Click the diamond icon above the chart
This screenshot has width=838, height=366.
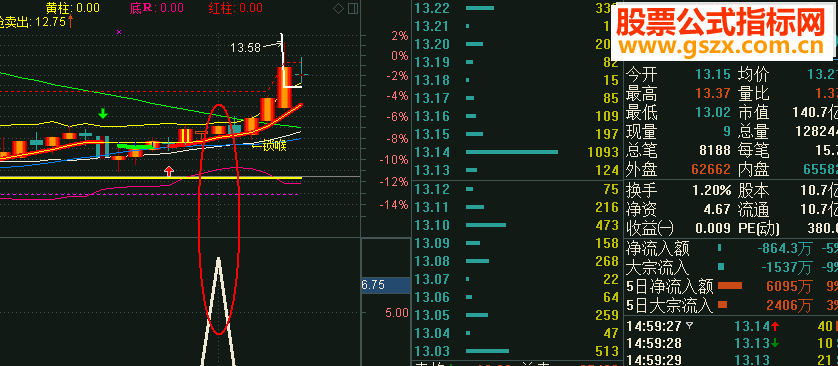338,9
